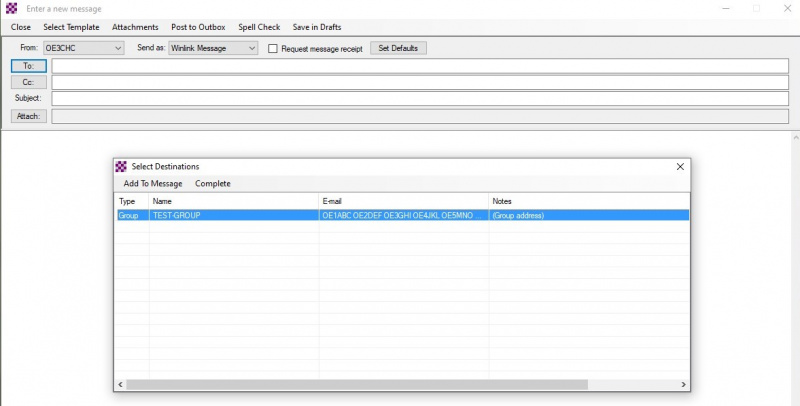Click the Close menu item
800x406 pixels.
(21, 27)
